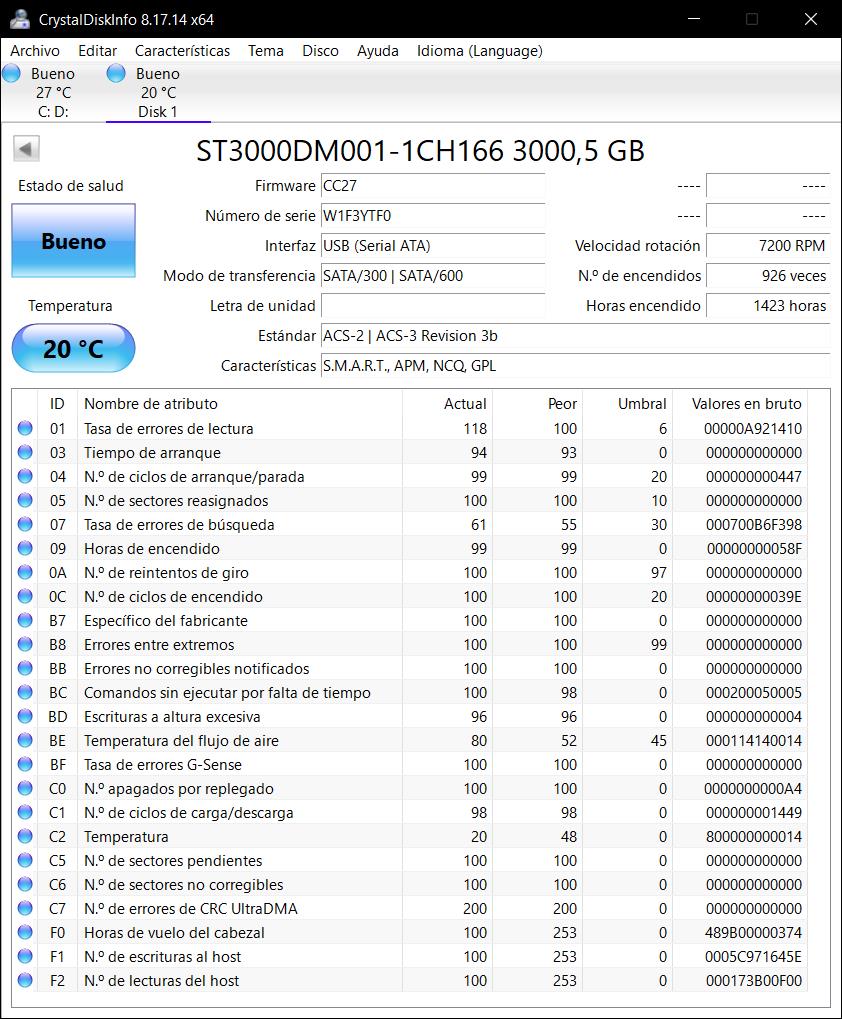The width and height of the screenshot is (842, 1019).
Task: Click the Firmware field showing CC27
Action: [433, 186]
